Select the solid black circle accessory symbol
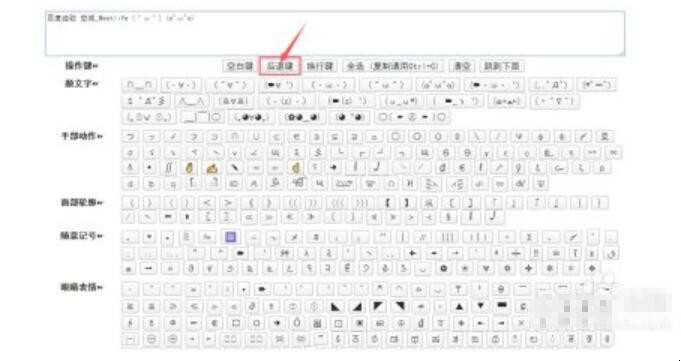This screenshot has width=681, height=361. click(x=443, y=268)
